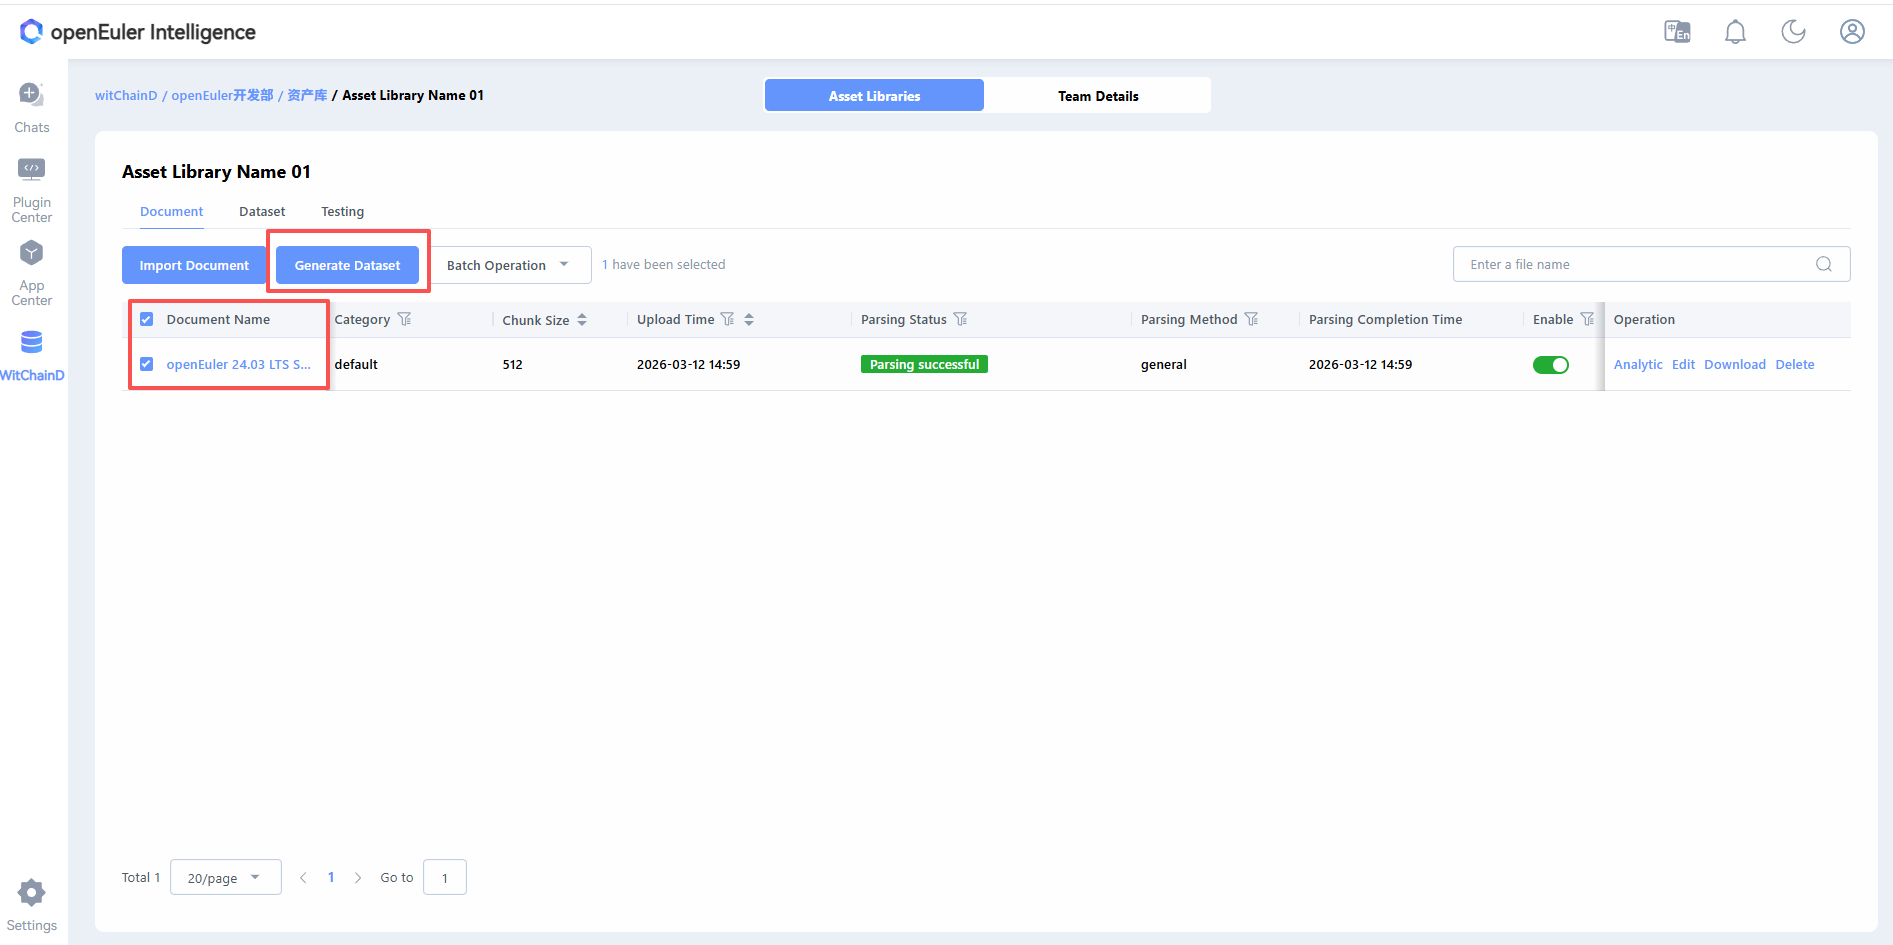The image size is (1893, 945).
Task: Download the openEuler document
Action: (1735, 365)
